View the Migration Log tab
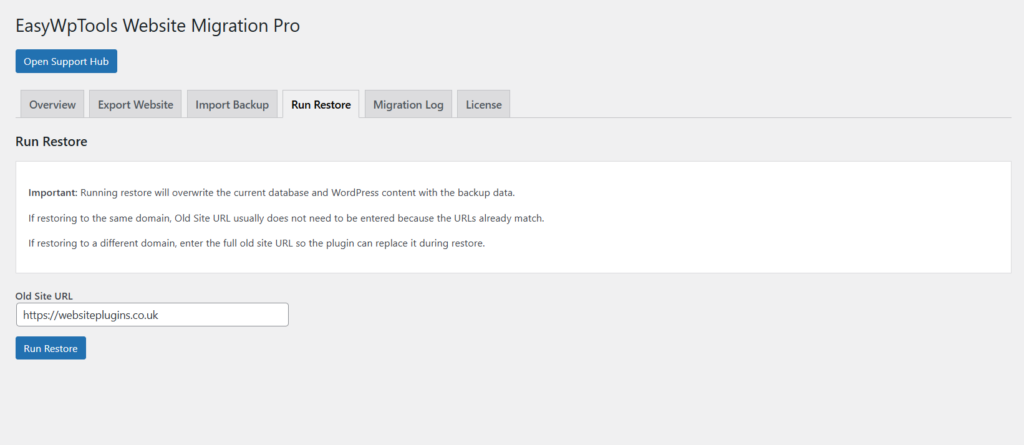This screenshot has width=1024, height=445. pyautogui.click(x=408, y=105)
